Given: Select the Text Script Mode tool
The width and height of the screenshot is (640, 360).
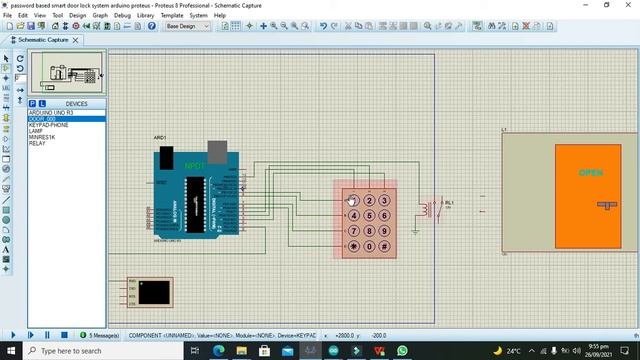Looking at the screenshot, I should 6,98.
